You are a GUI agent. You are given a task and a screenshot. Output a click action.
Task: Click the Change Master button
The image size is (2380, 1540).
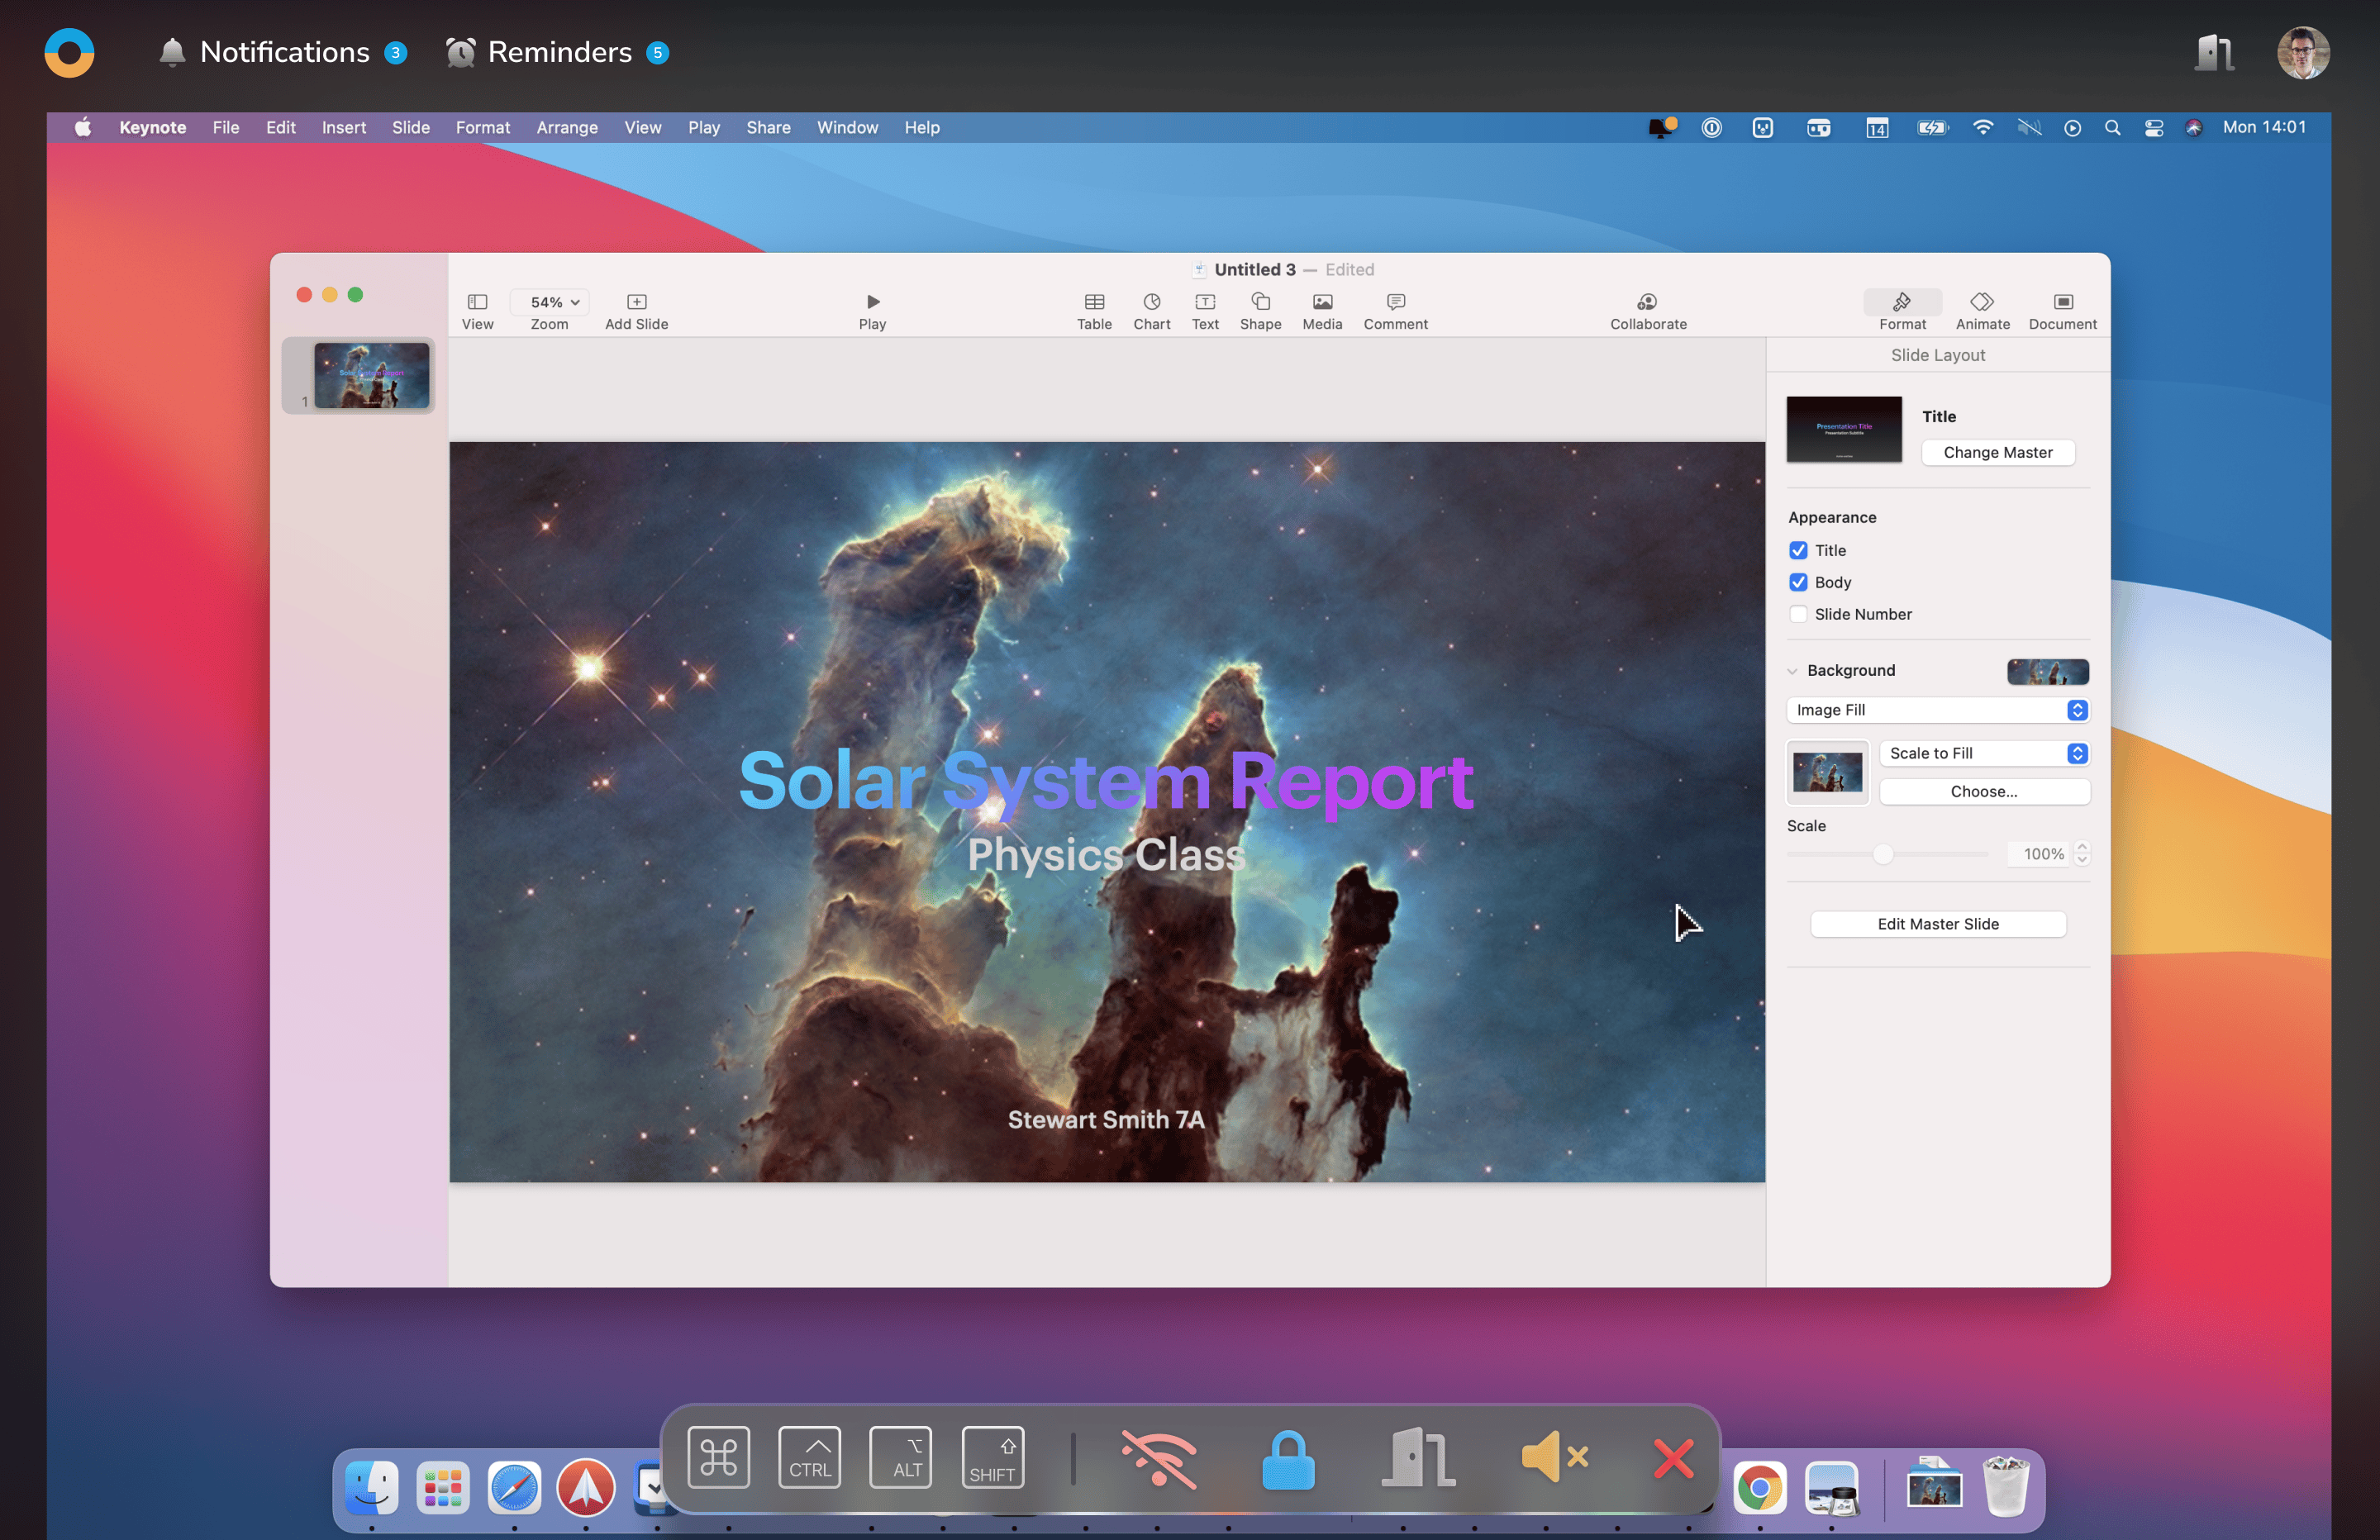click(1997, 452)
